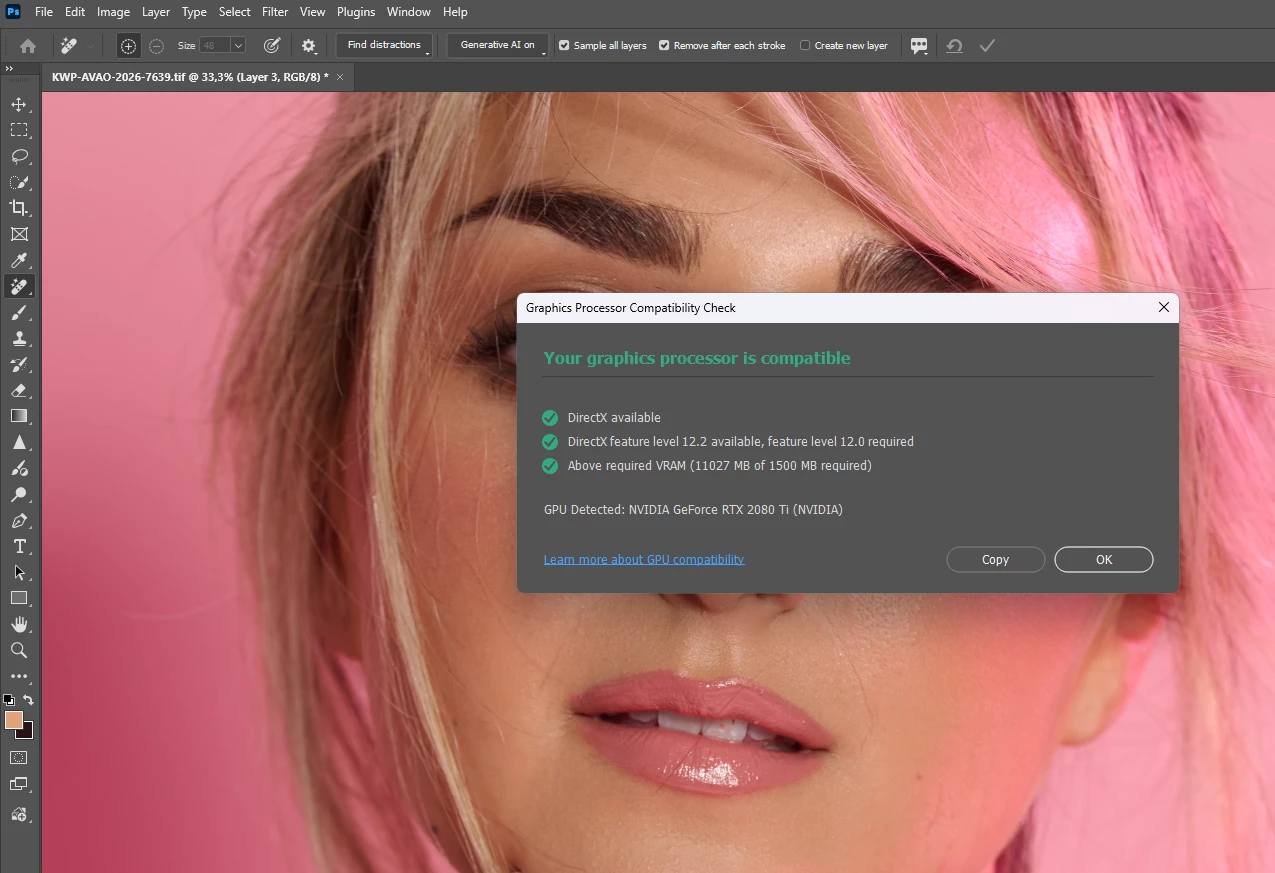Screen dimensions: 1275x873
Task: Select the Rectangle shape tool
Action: click(19, 598)
